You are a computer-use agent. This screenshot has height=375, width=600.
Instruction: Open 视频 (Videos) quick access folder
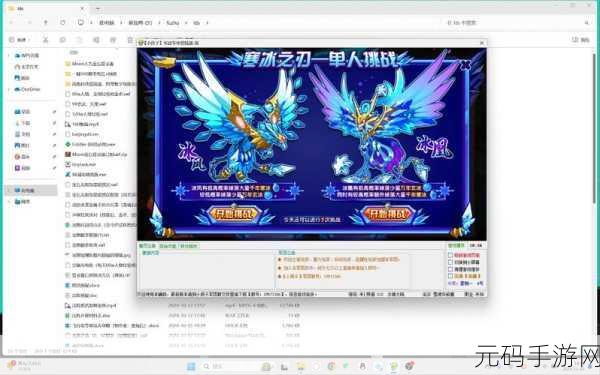pos(22,168)
